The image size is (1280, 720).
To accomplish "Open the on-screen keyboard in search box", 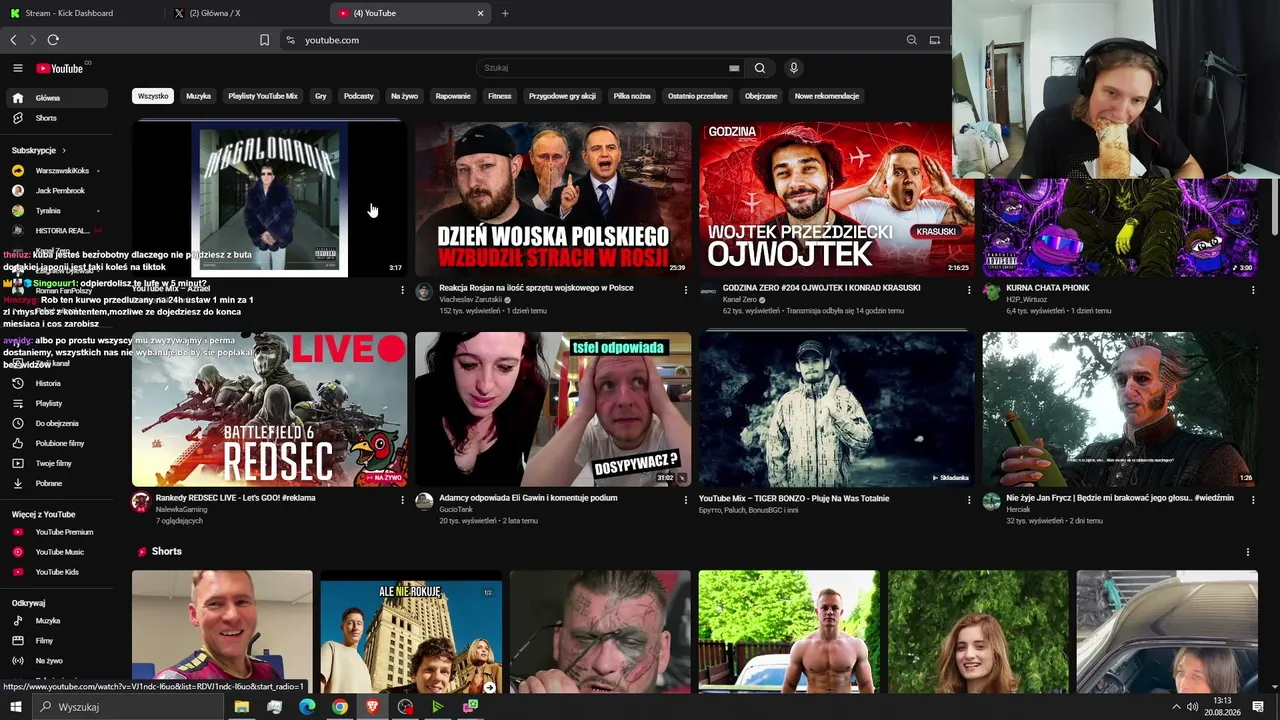I will click(x=734, y=68).
